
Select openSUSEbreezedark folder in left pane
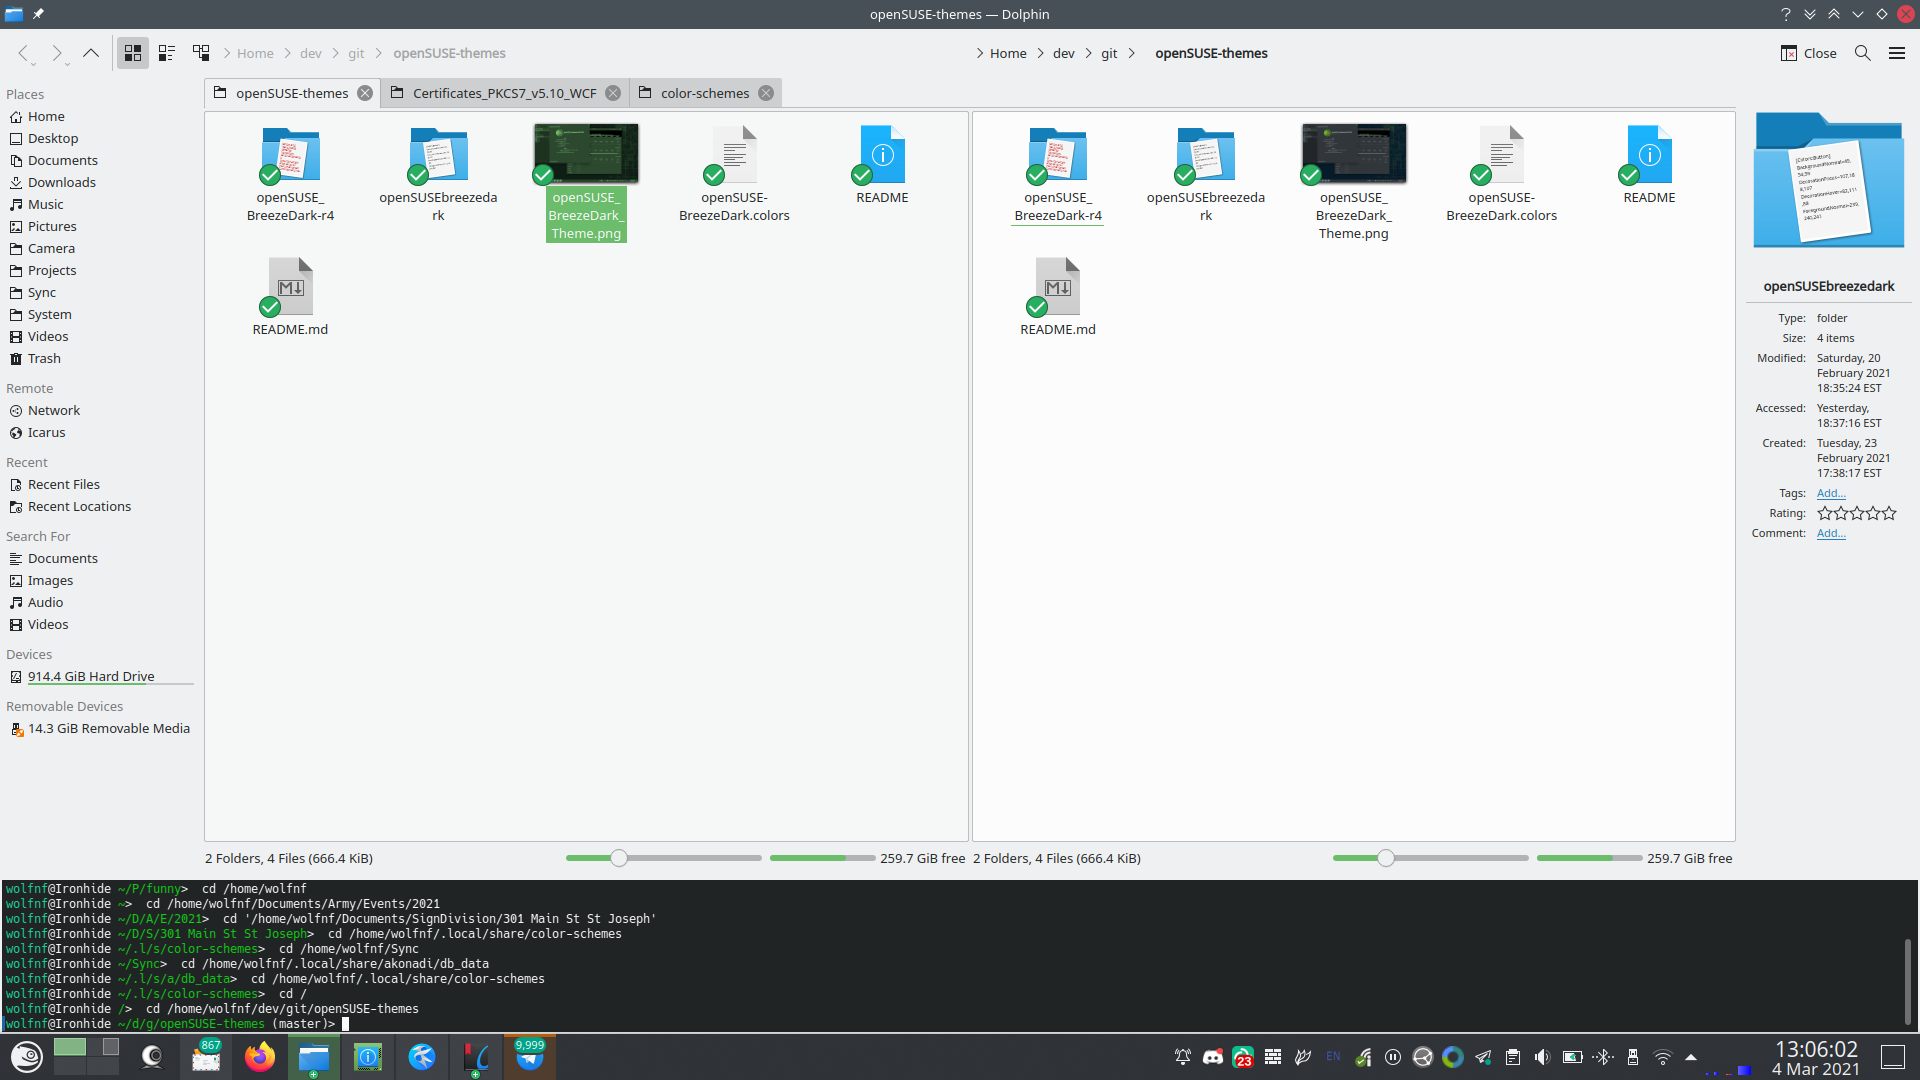pyautogui.click(x=438, y=174)
